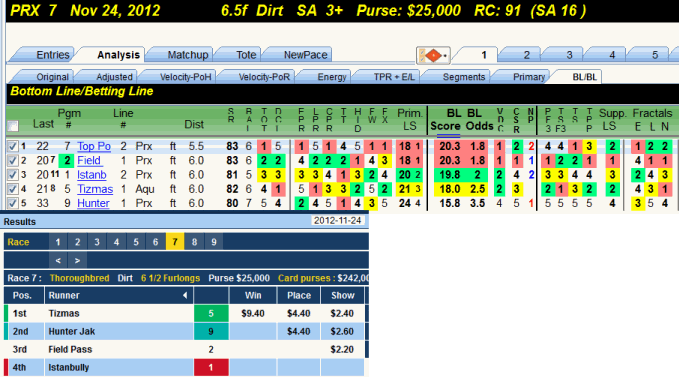Select the Istanbully result row
Image resolution: width=679 pixels, height=378 pixels.
[x=184, y=367]
